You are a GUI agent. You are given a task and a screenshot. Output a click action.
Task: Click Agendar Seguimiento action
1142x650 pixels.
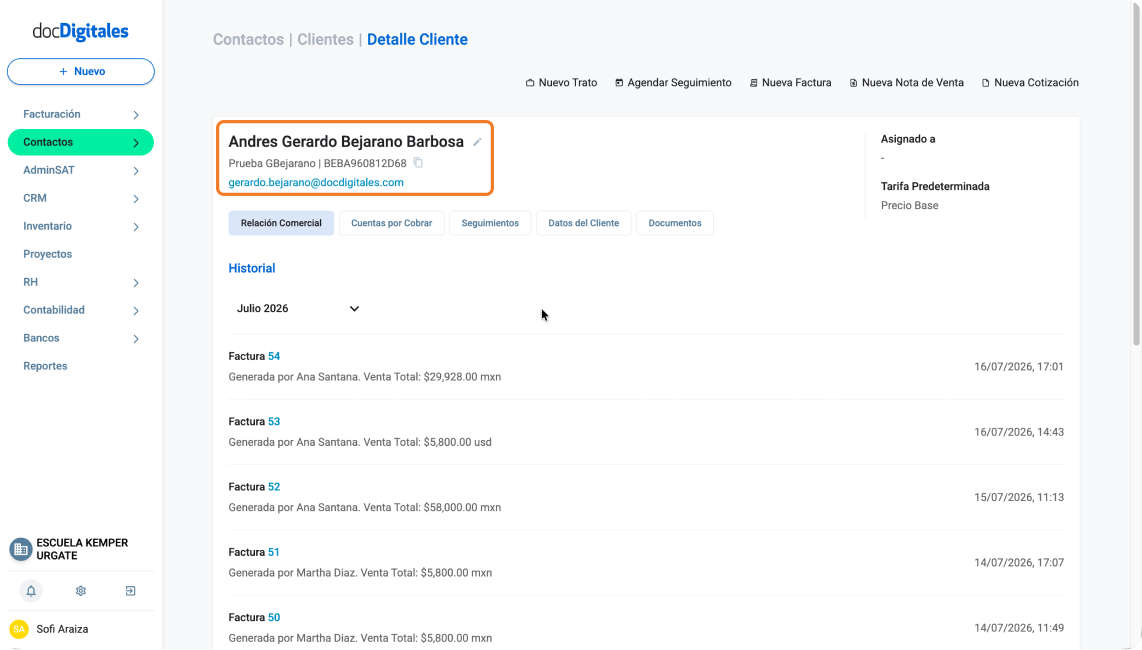673,83
